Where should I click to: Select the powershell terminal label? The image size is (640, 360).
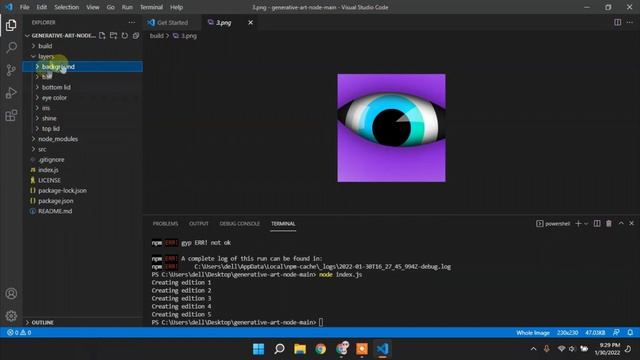click(x=553, y=224)
